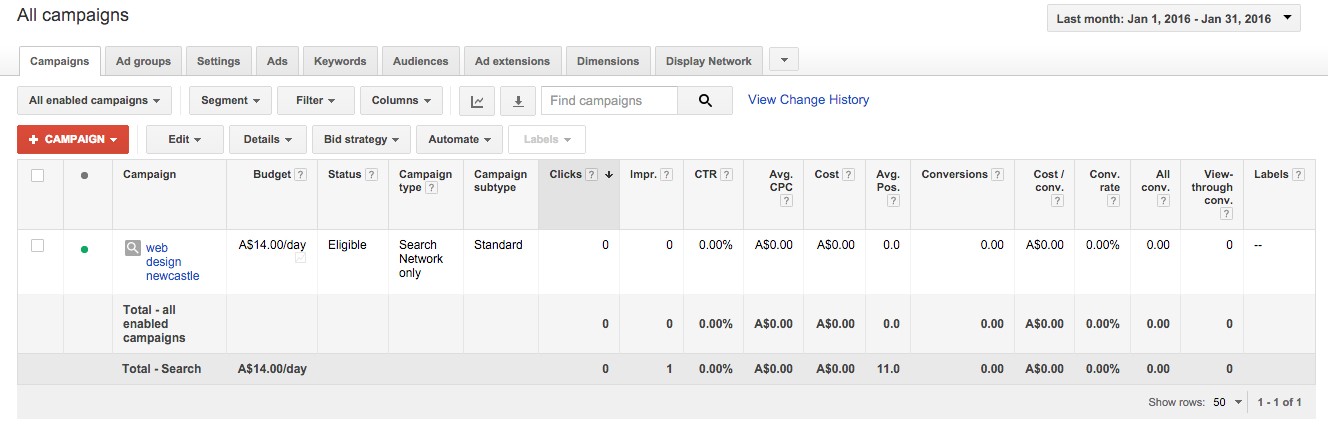Open View-through conv. help icon
The image size is (1328, 441).
(x=1227, y=214)
